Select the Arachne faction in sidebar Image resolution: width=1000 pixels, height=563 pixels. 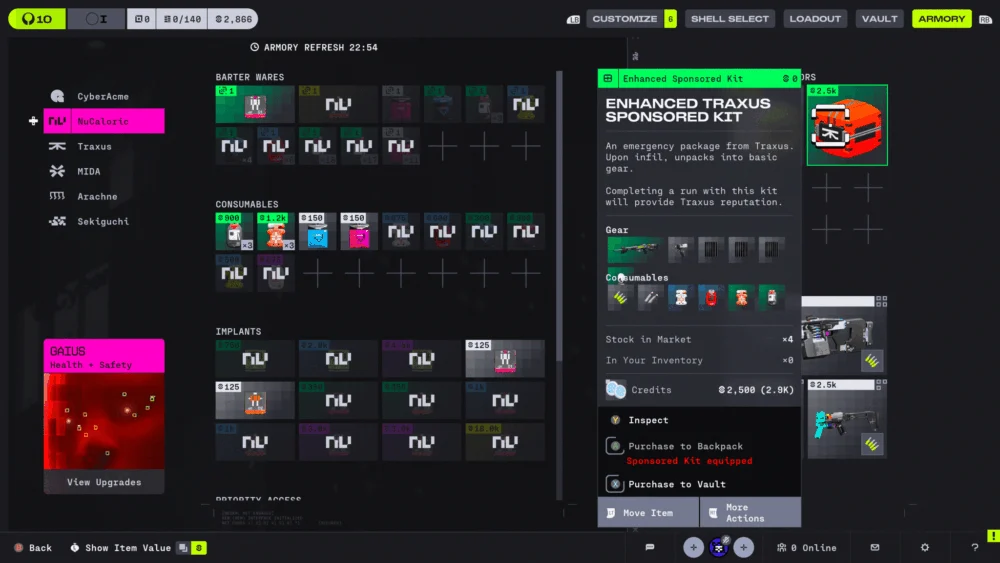point(96,197)
